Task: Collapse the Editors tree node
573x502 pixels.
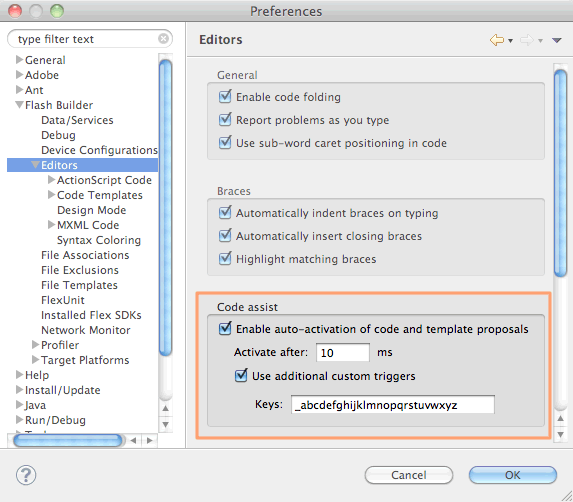Action: pos(35,165)
